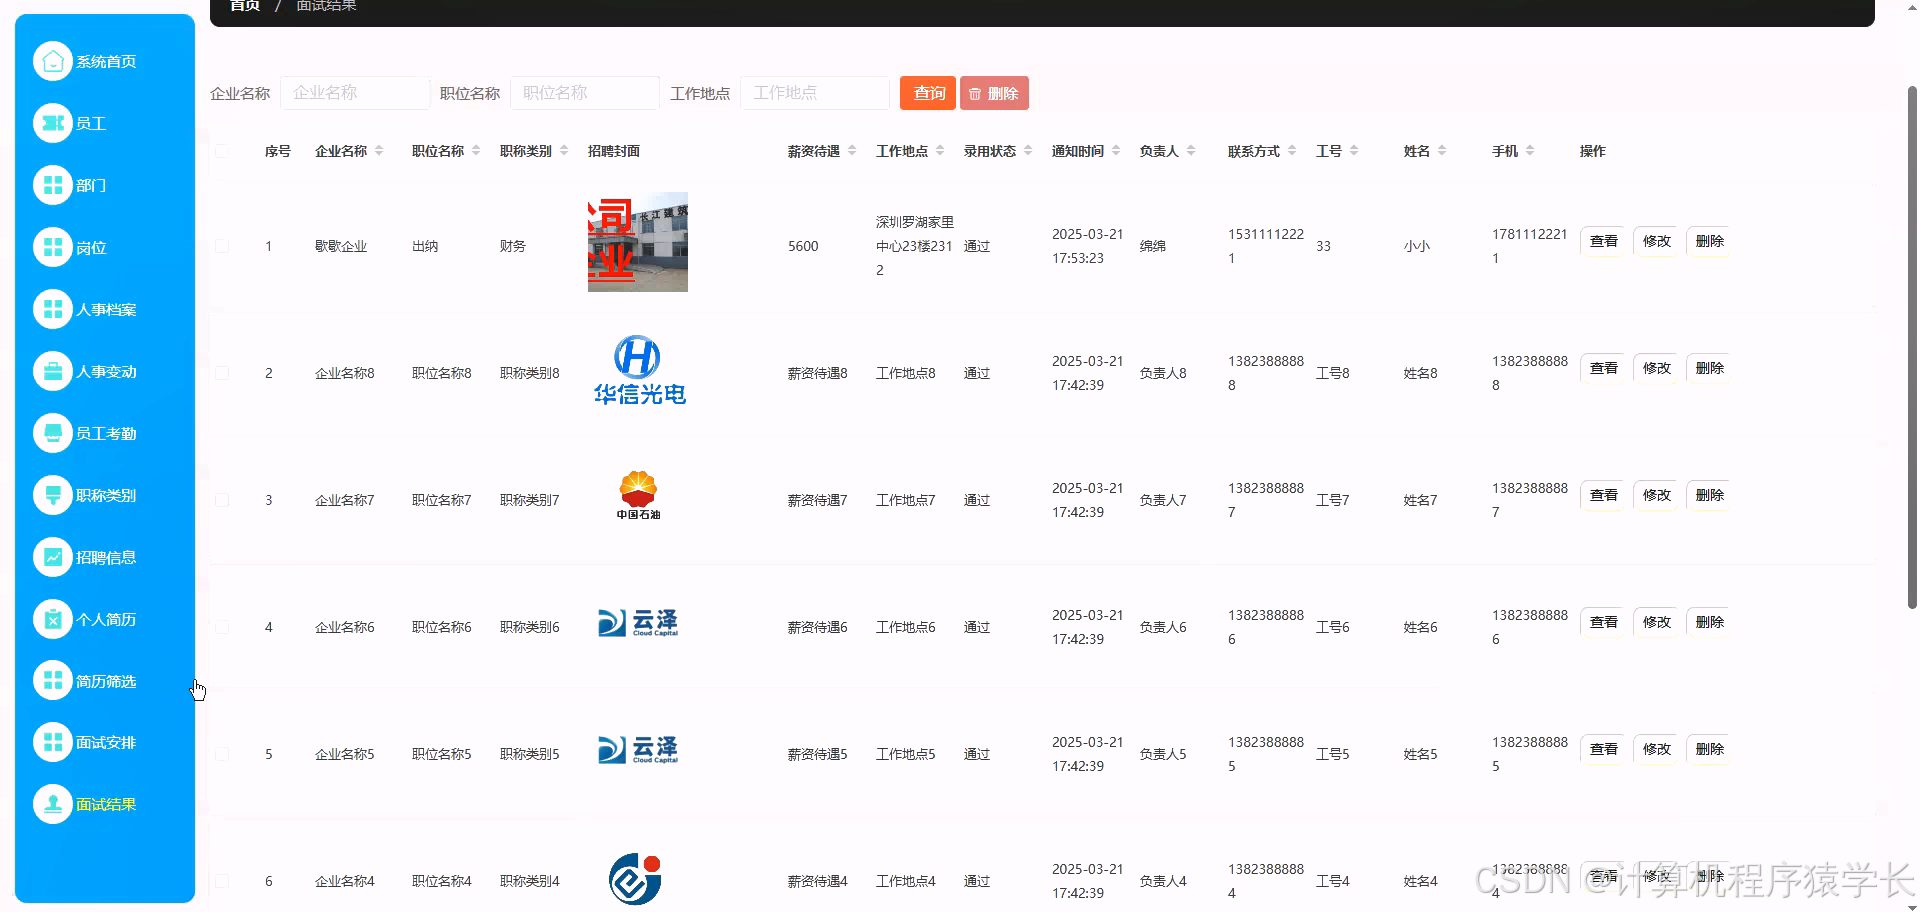Select the 面试安排 (Interview Schedule) icon

point(53,742)
